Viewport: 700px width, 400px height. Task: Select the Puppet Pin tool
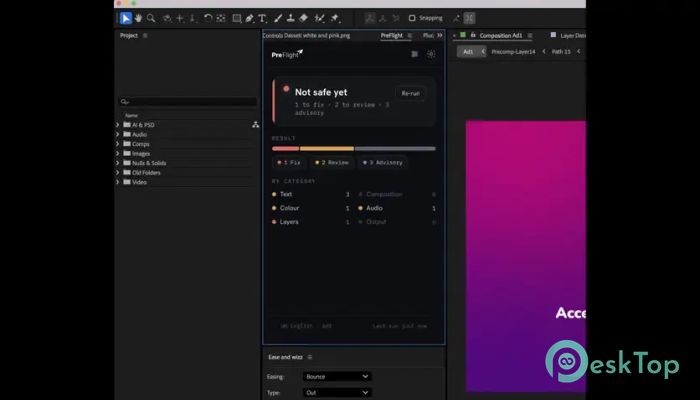pyautogui.click(x=335, y=18)
